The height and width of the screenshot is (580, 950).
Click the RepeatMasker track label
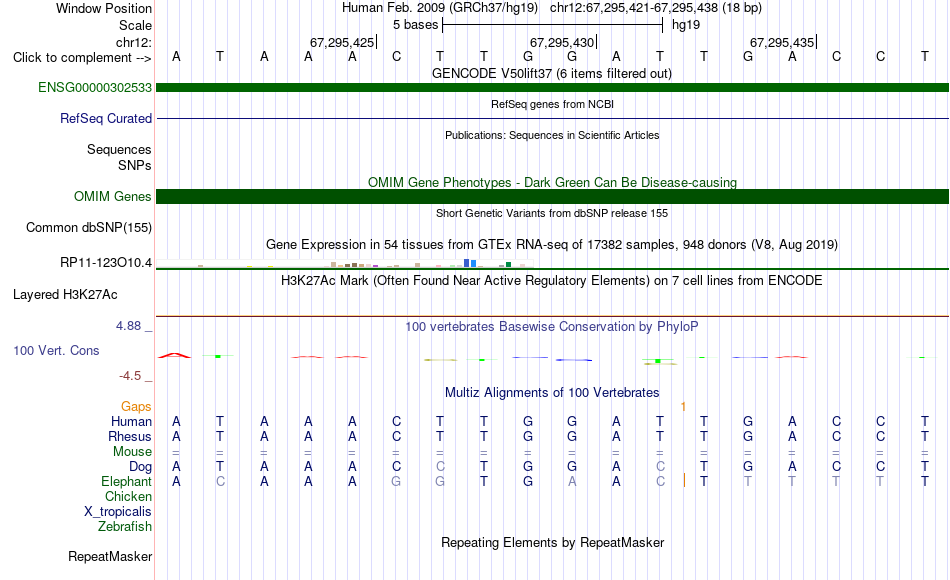[x=110, y=556]
